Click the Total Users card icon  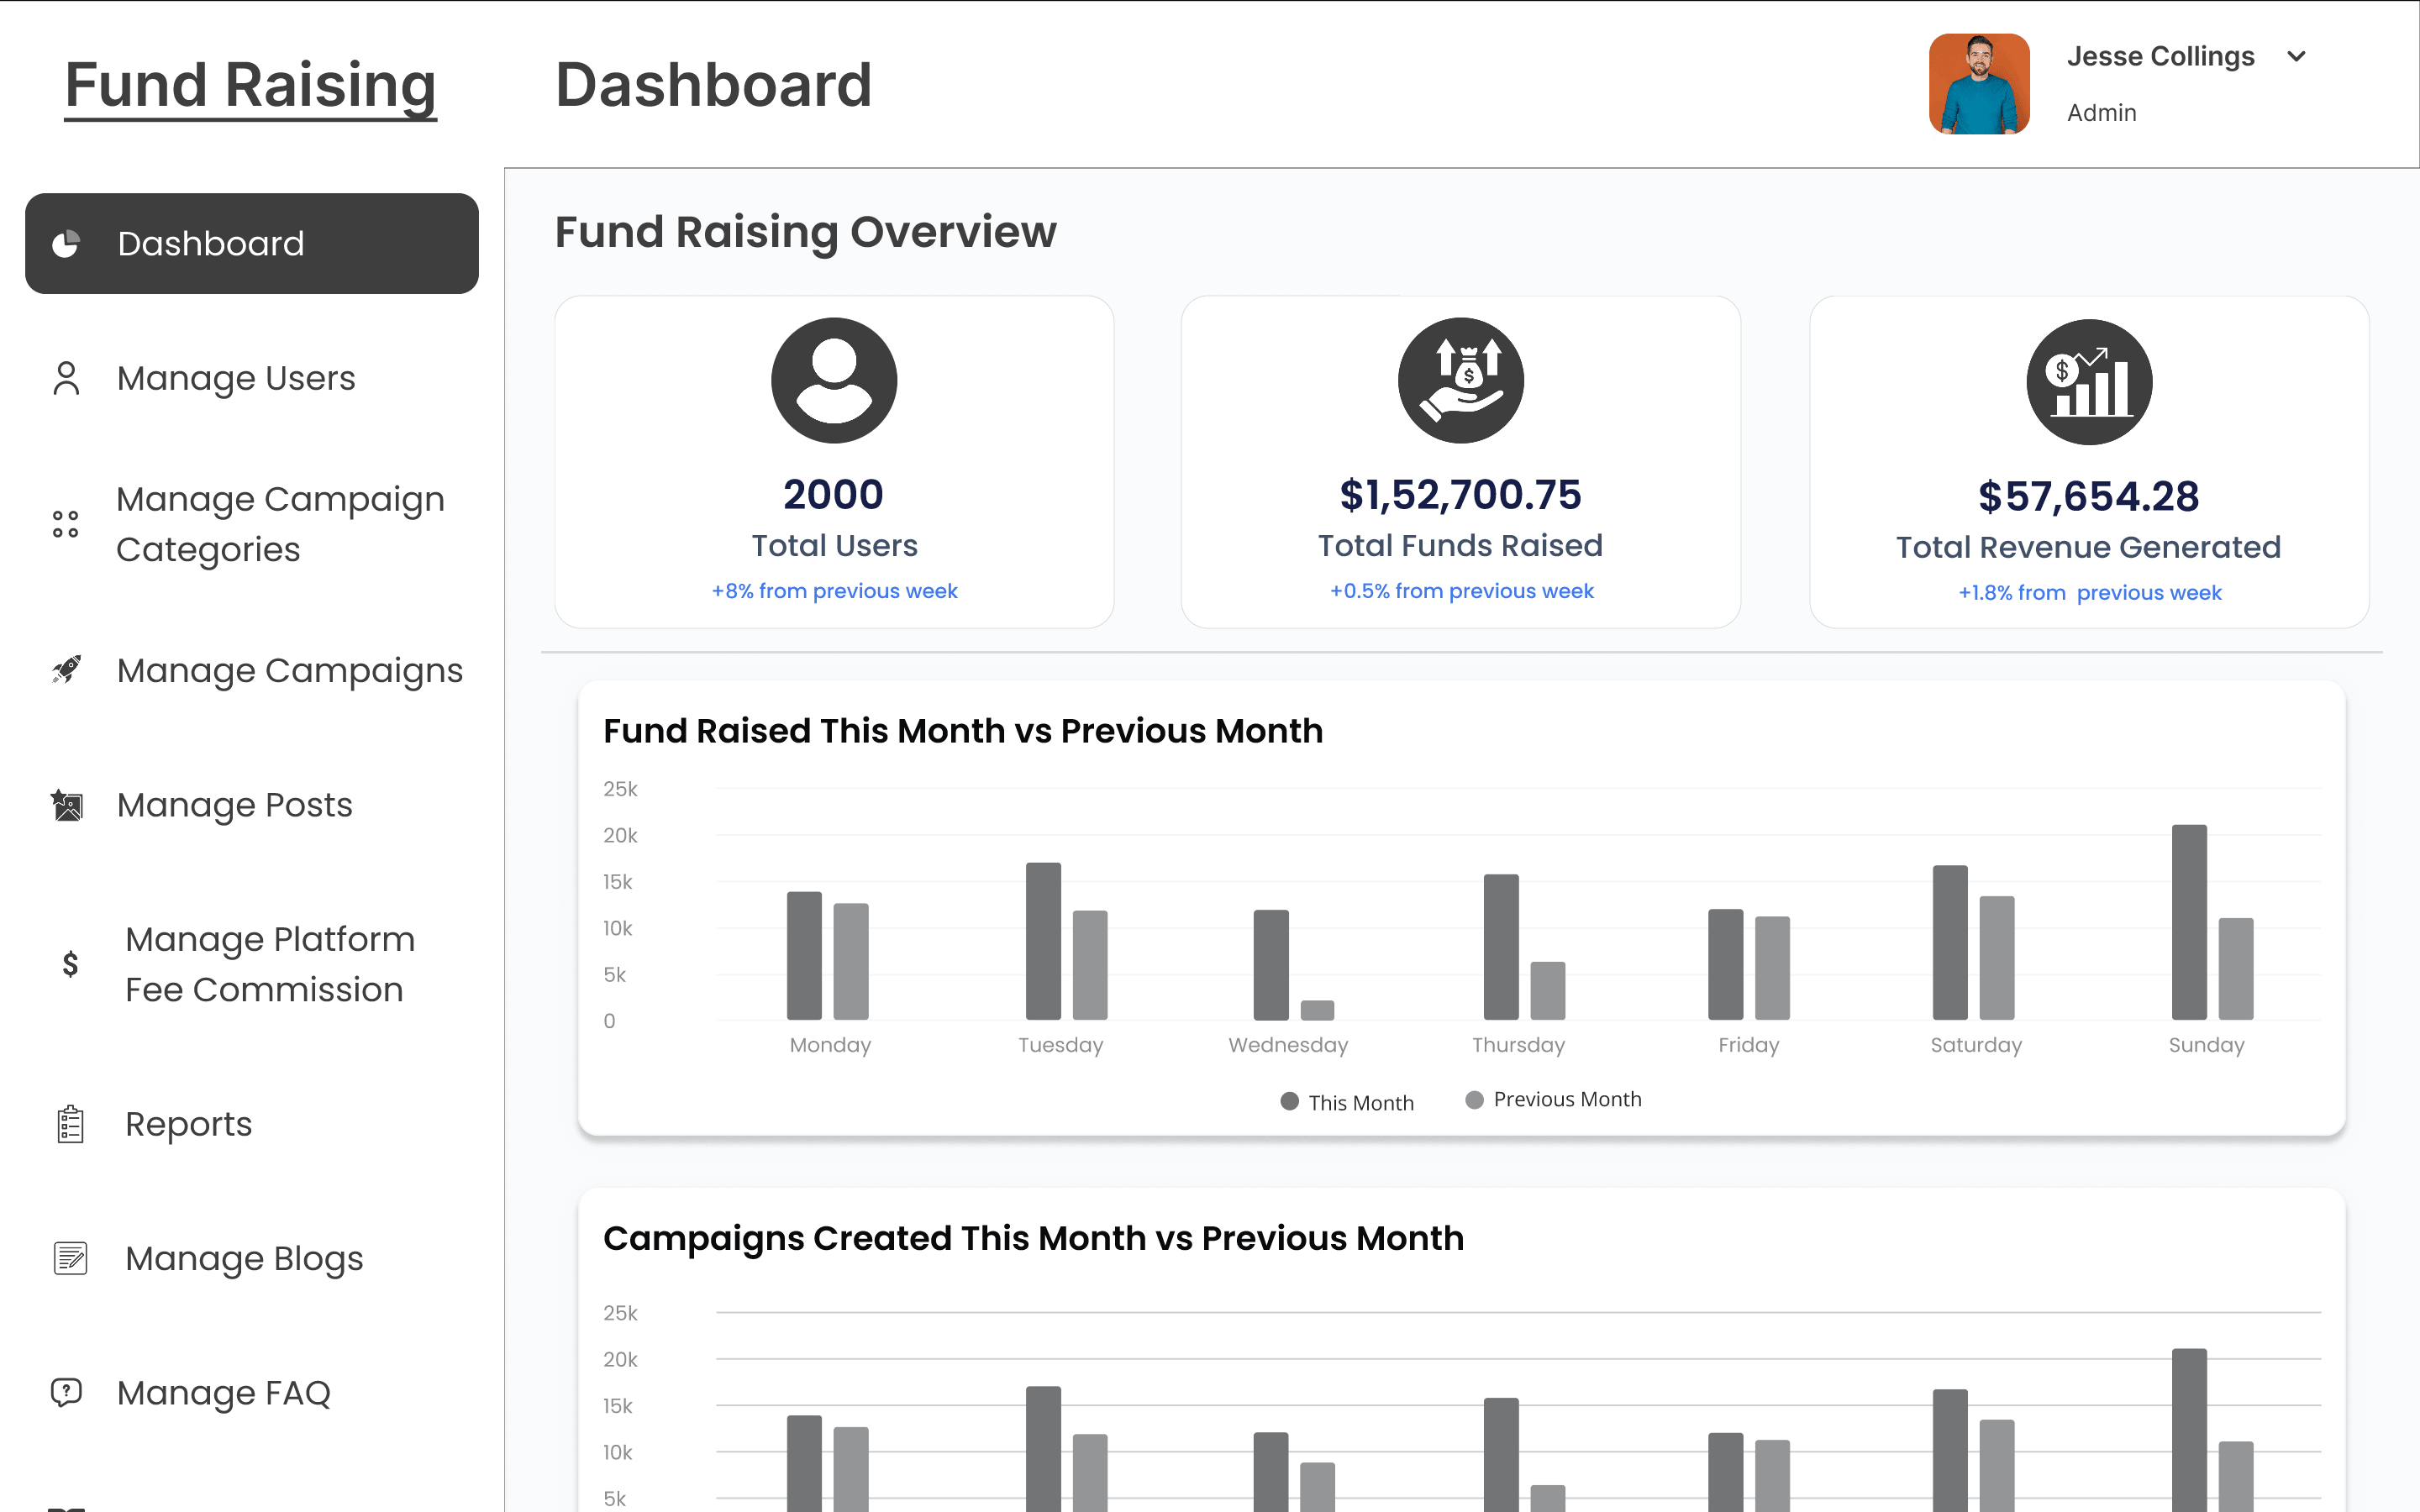(833, 381)
